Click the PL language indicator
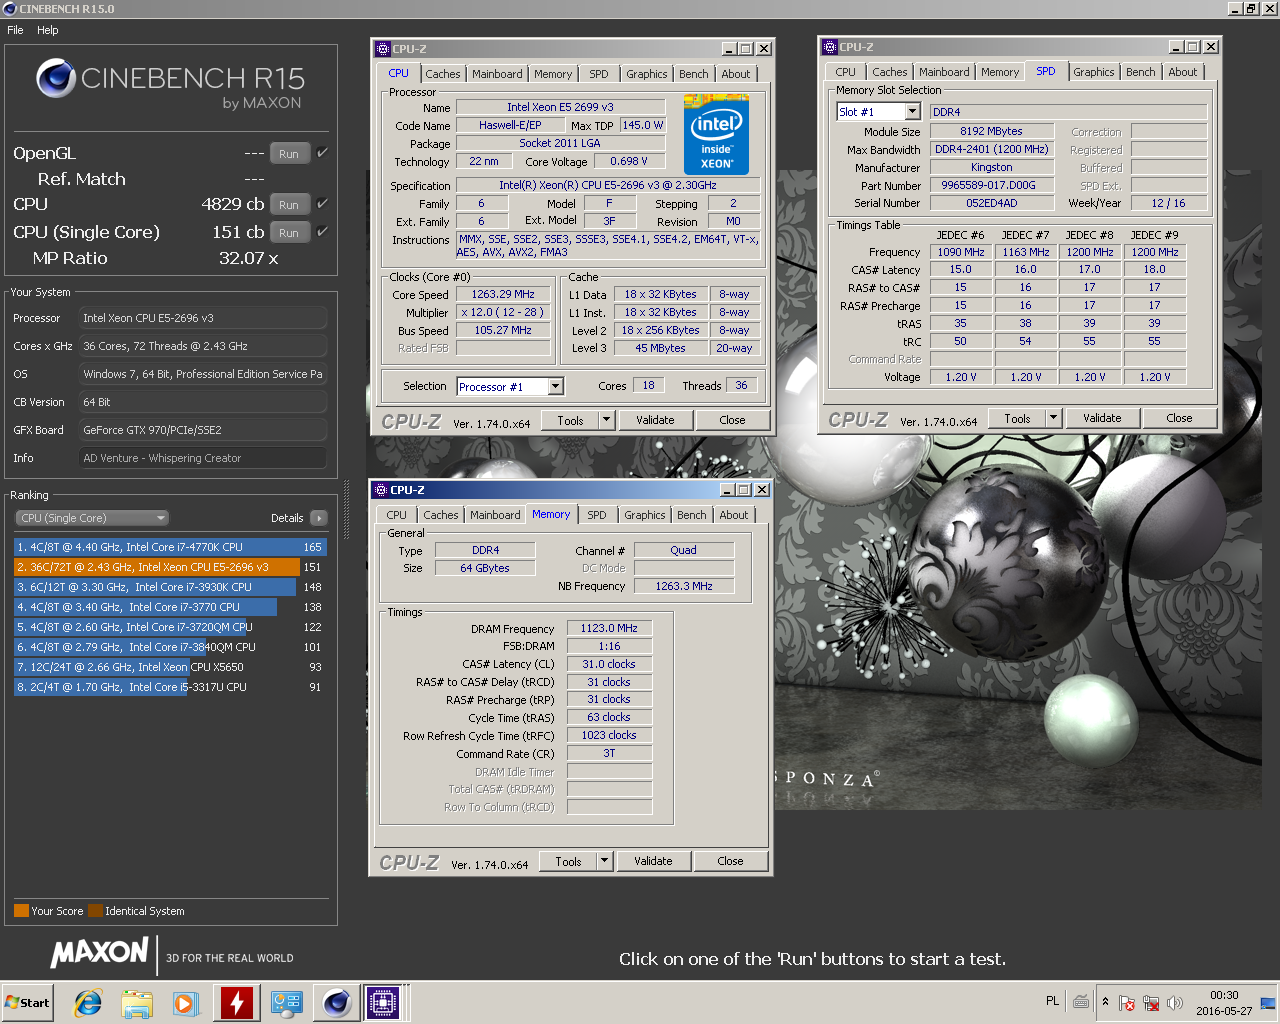This screenshot has width=1280, height=1024. pos(1052,1001)
